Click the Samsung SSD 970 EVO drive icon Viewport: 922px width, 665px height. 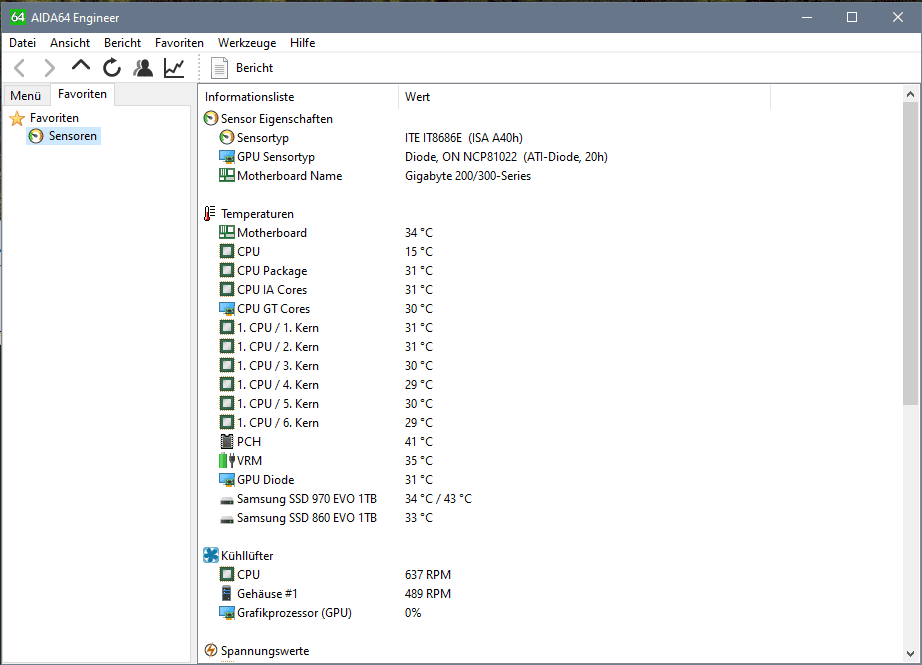point(226,500)
